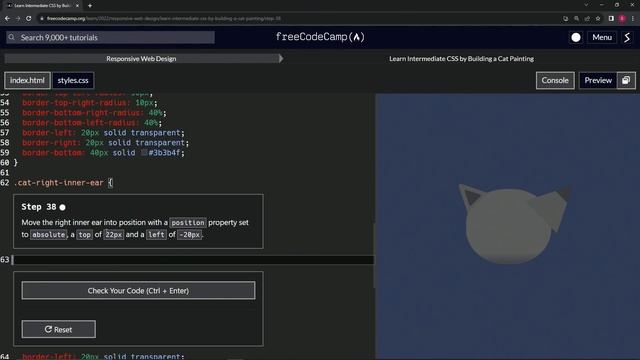The width and height of the screenshot is (640, 360).
Task: Click the zoom magnifier icon in the address bar
Action: [x=576, y=18]
